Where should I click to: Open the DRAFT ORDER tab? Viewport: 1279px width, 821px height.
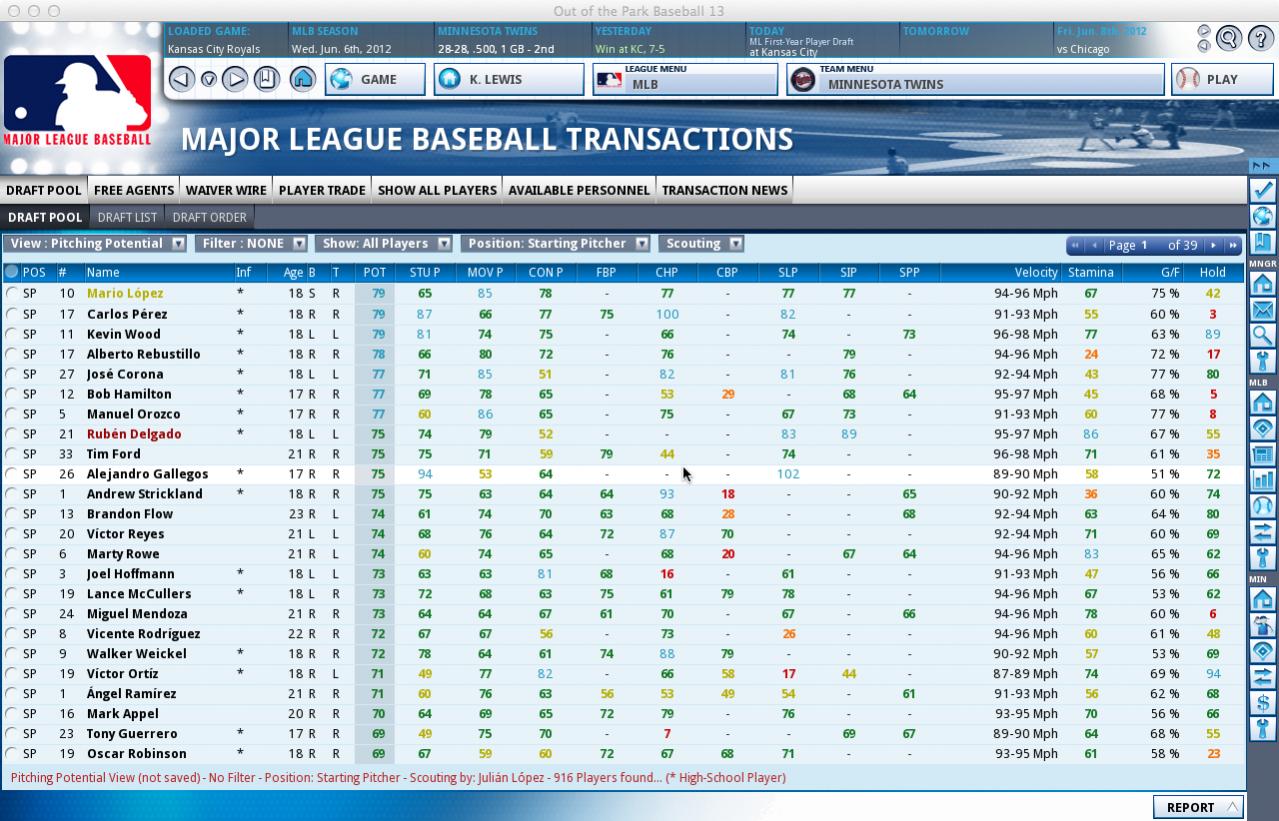209,217
